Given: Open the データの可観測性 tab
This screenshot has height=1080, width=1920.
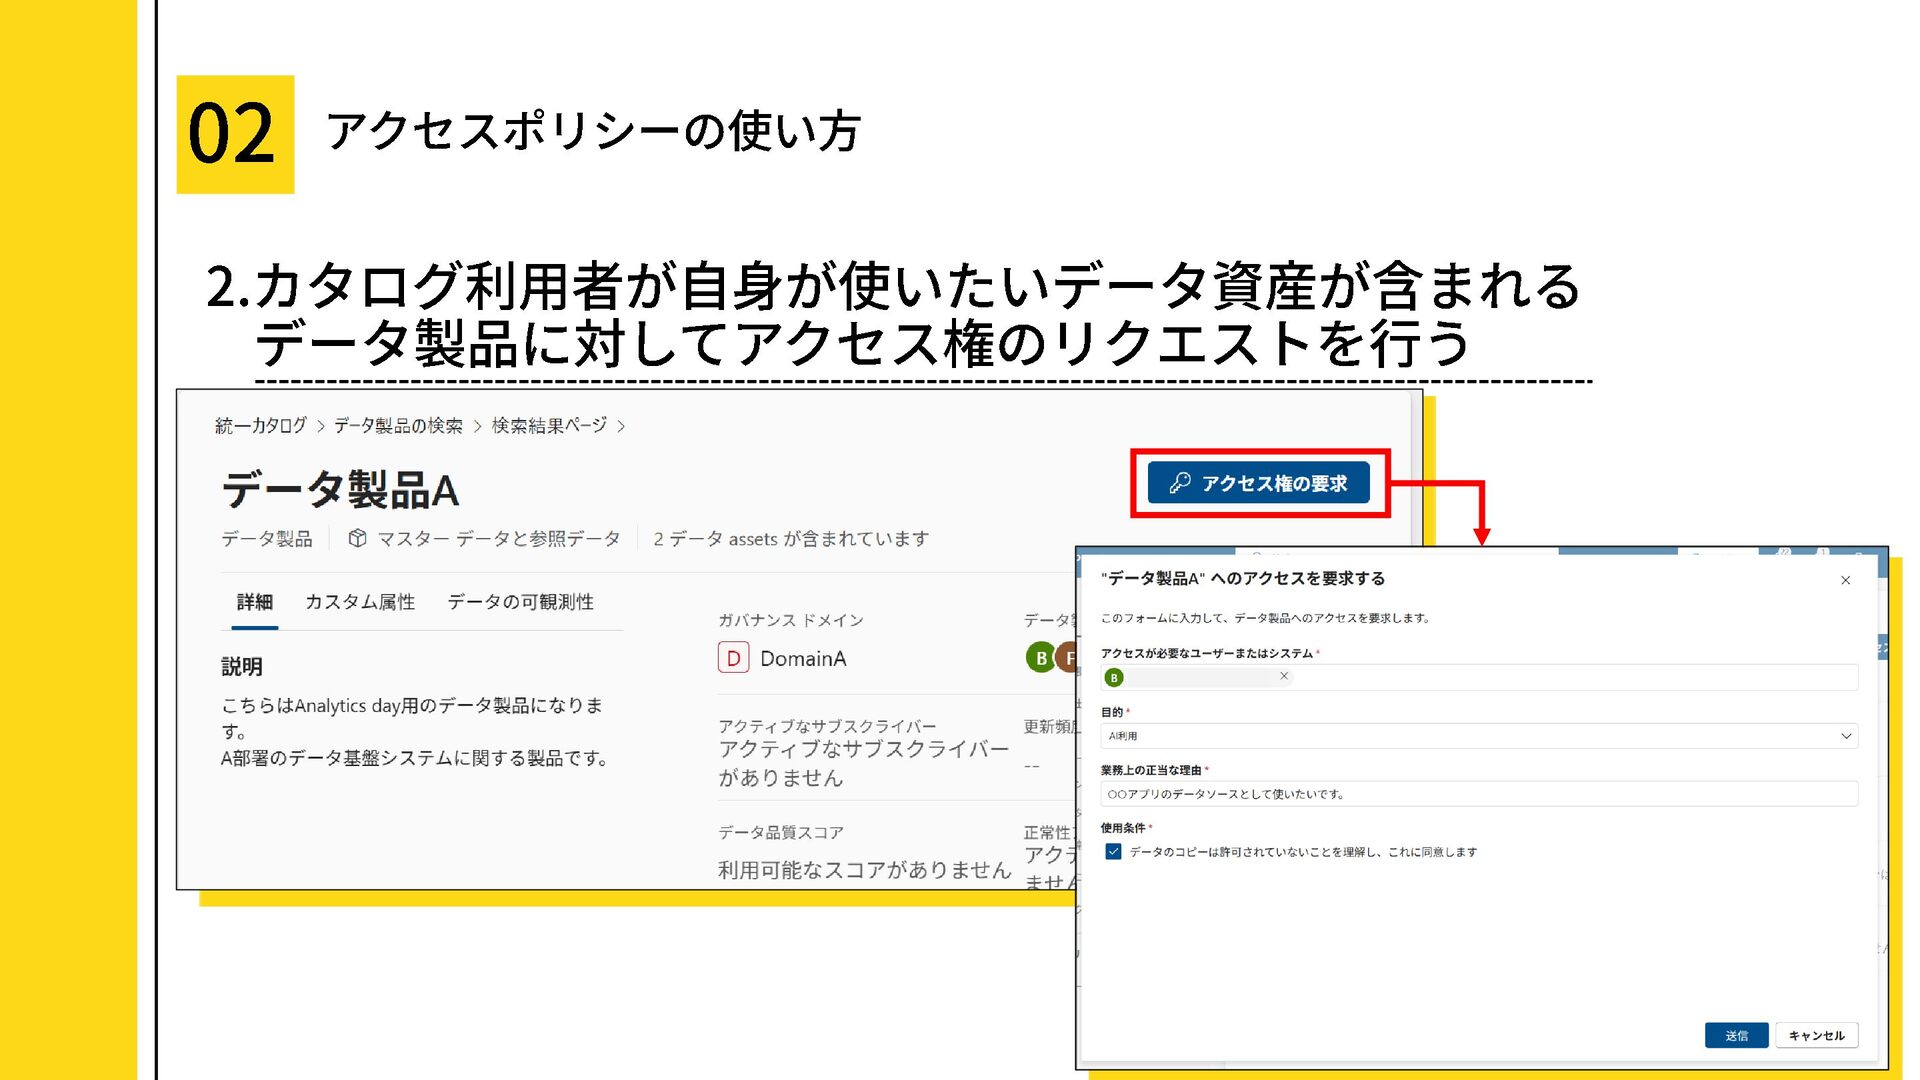Looking at the screenshot, I should point(520,602).
